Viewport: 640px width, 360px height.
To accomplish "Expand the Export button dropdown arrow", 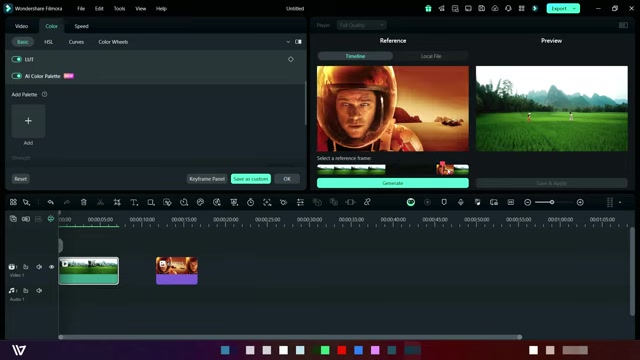I will coord(574,8).
